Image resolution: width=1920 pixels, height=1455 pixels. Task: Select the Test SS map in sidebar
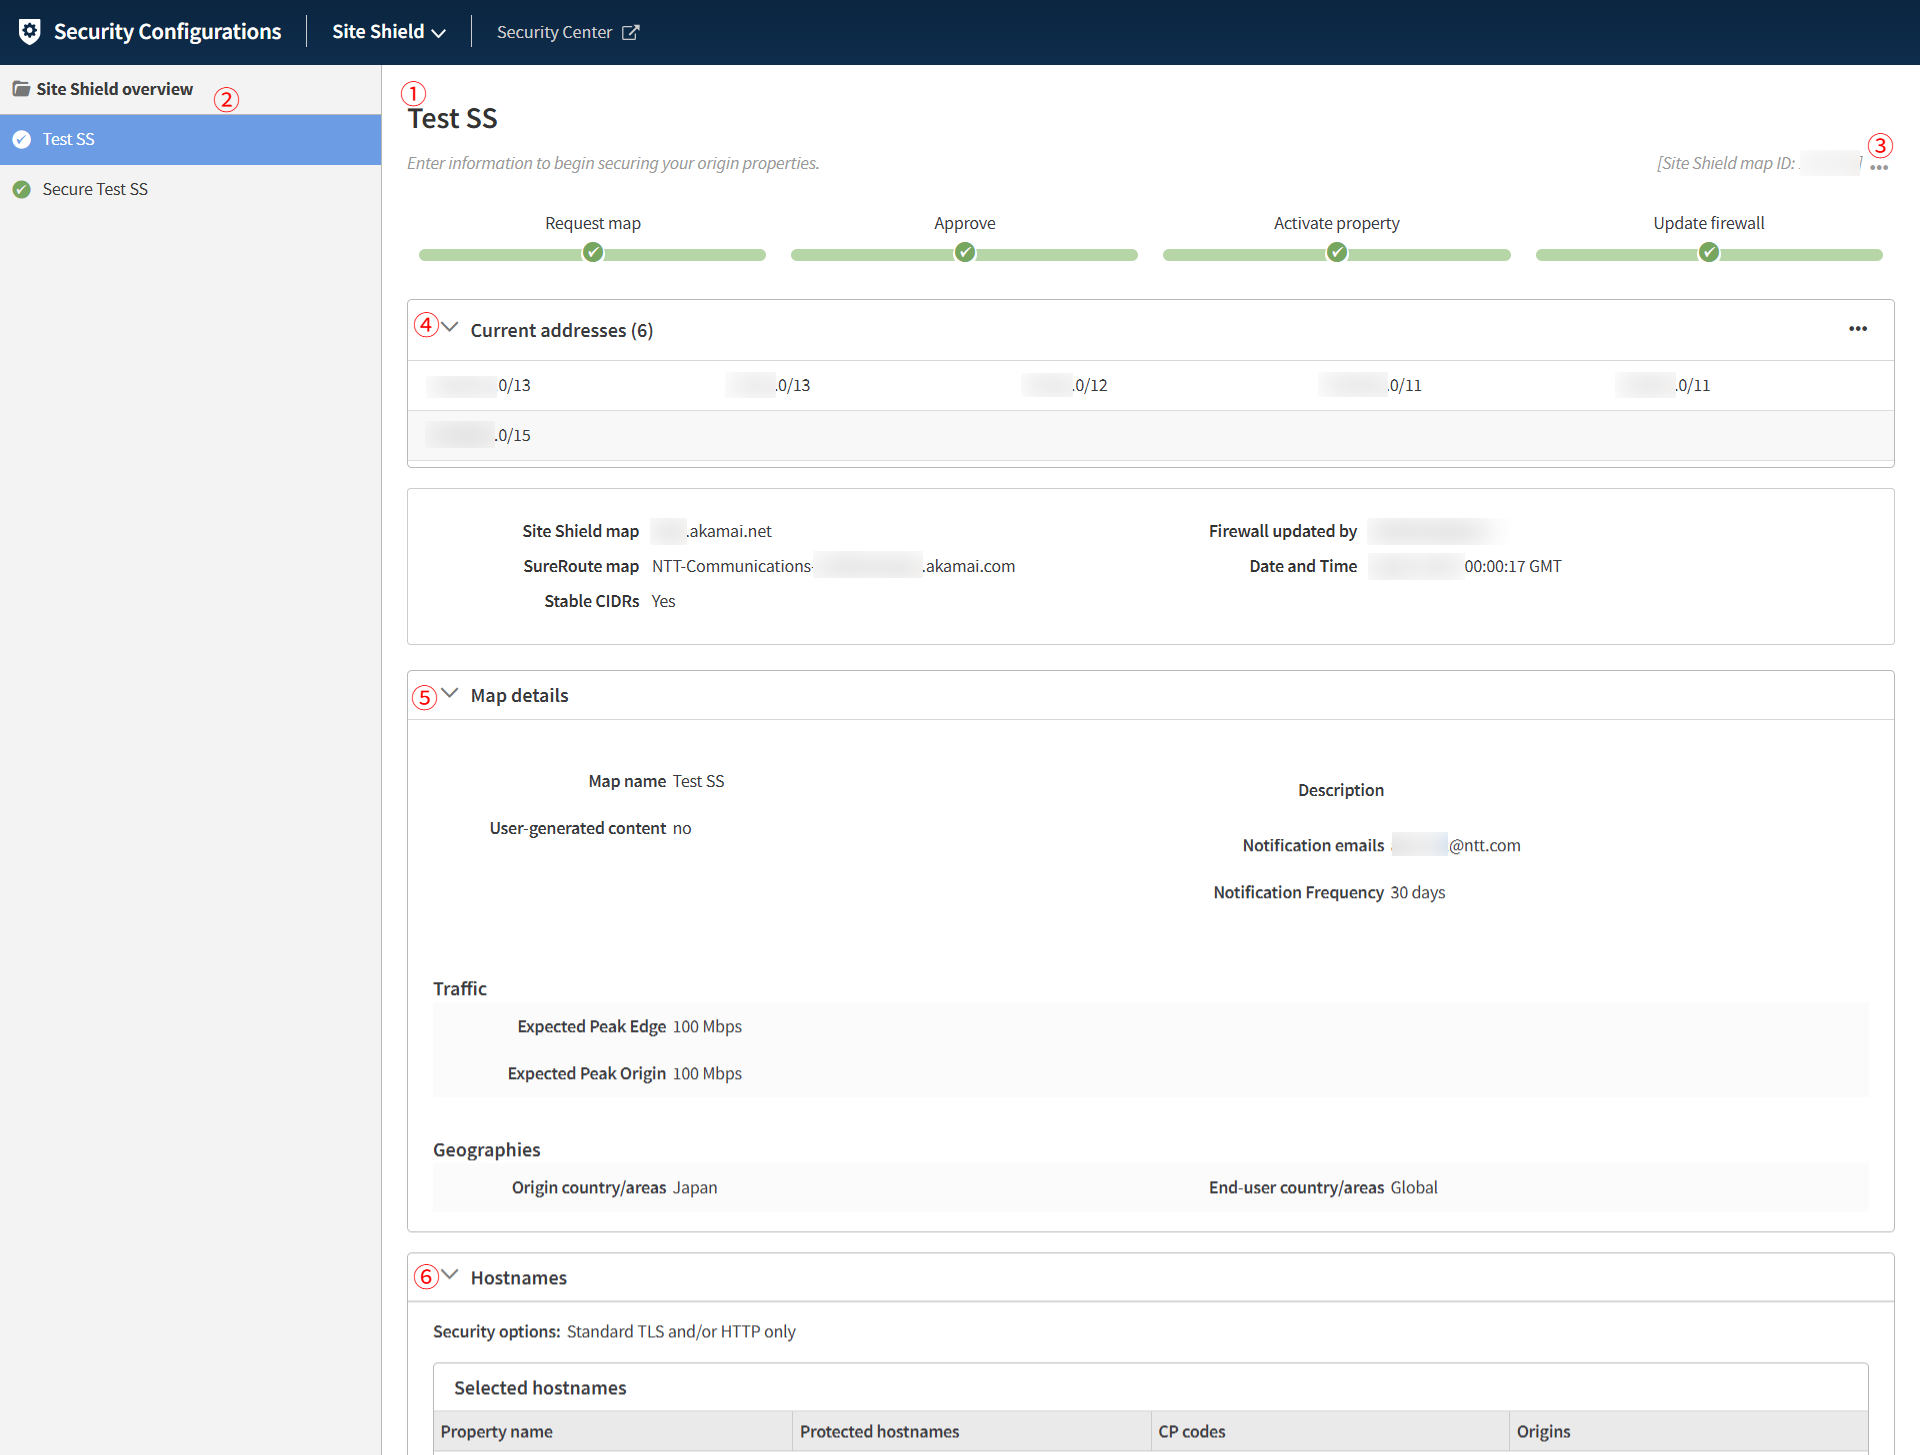coord(69,139)
